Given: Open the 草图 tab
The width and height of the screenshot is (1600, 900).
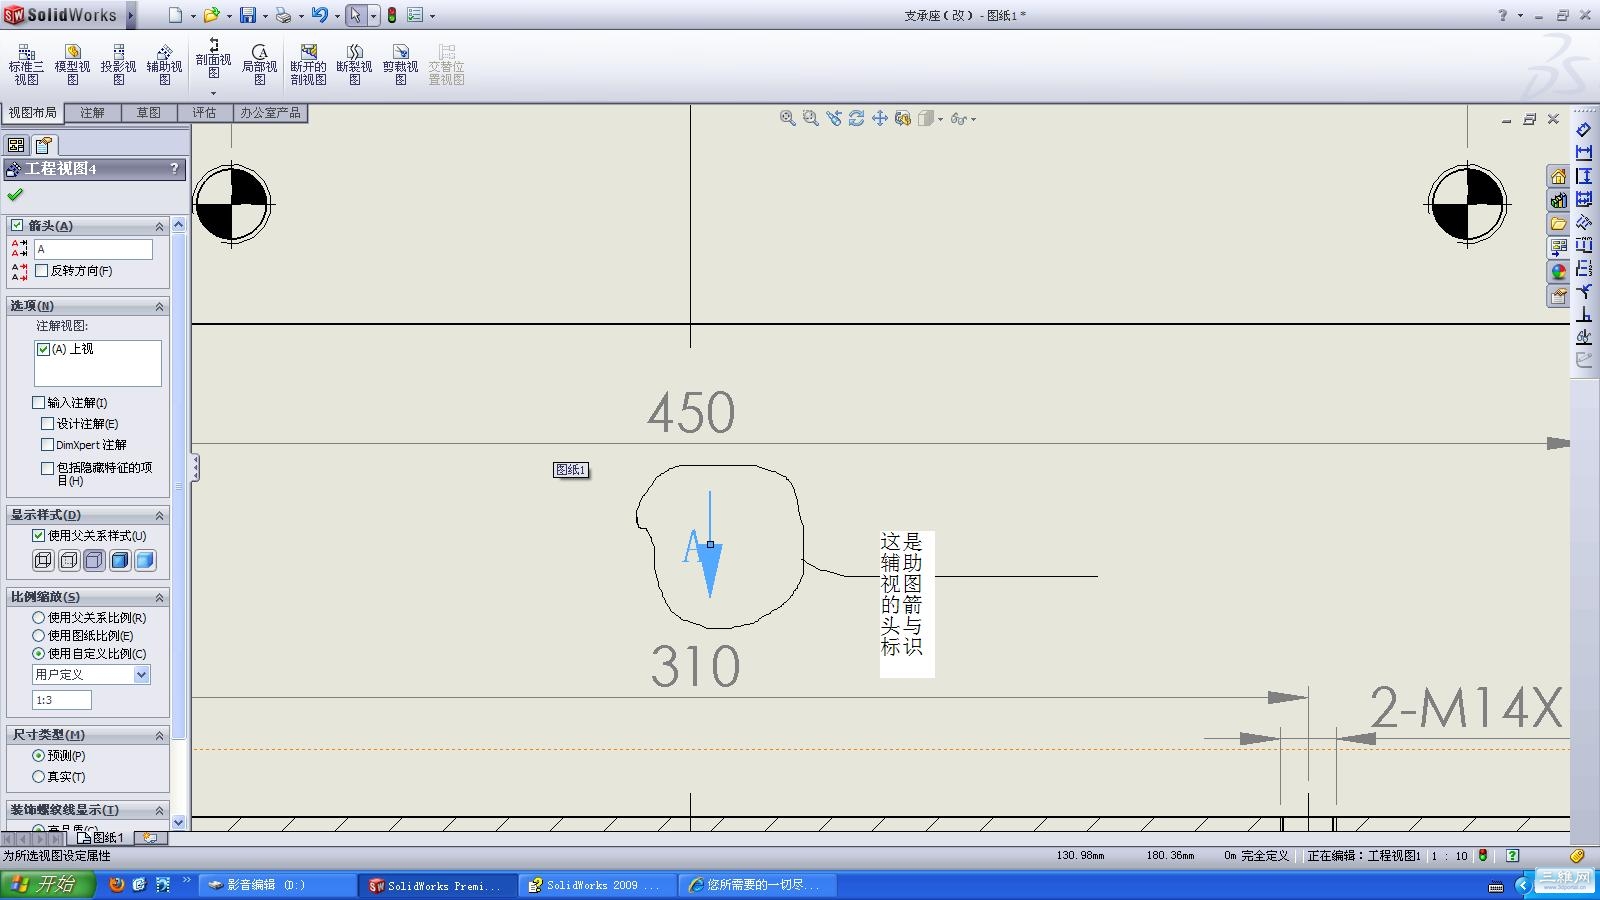Looking at the screenshot, I should (x=148, y=113).
